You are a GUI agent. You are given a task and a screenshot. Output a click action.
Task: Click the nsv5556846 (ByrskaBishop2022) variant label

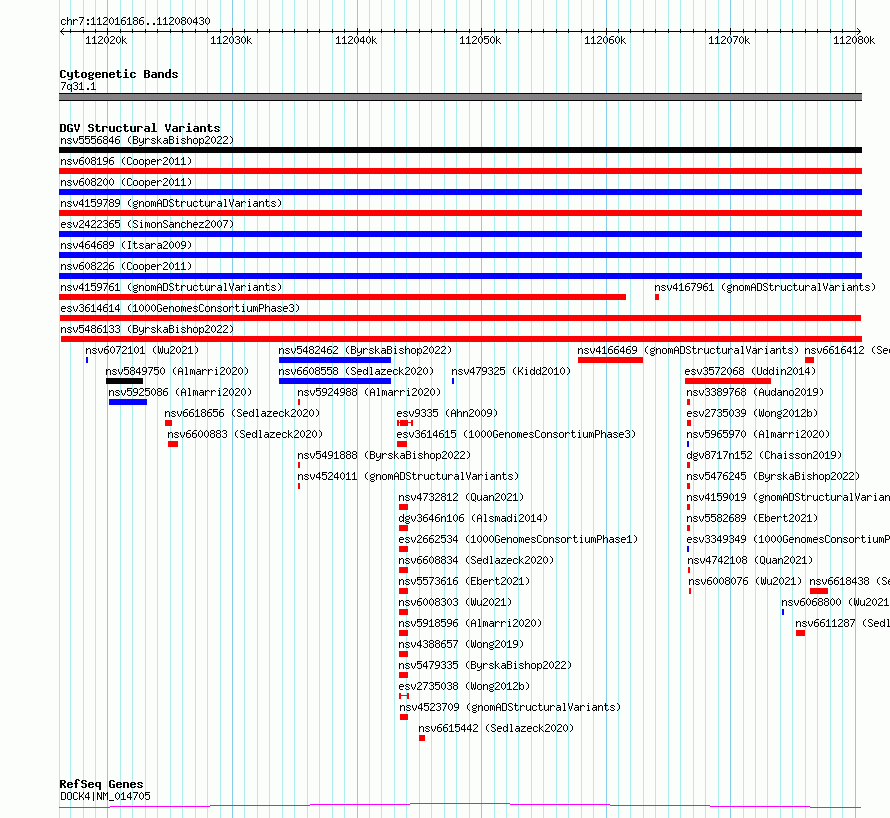(x=147, y=140)
